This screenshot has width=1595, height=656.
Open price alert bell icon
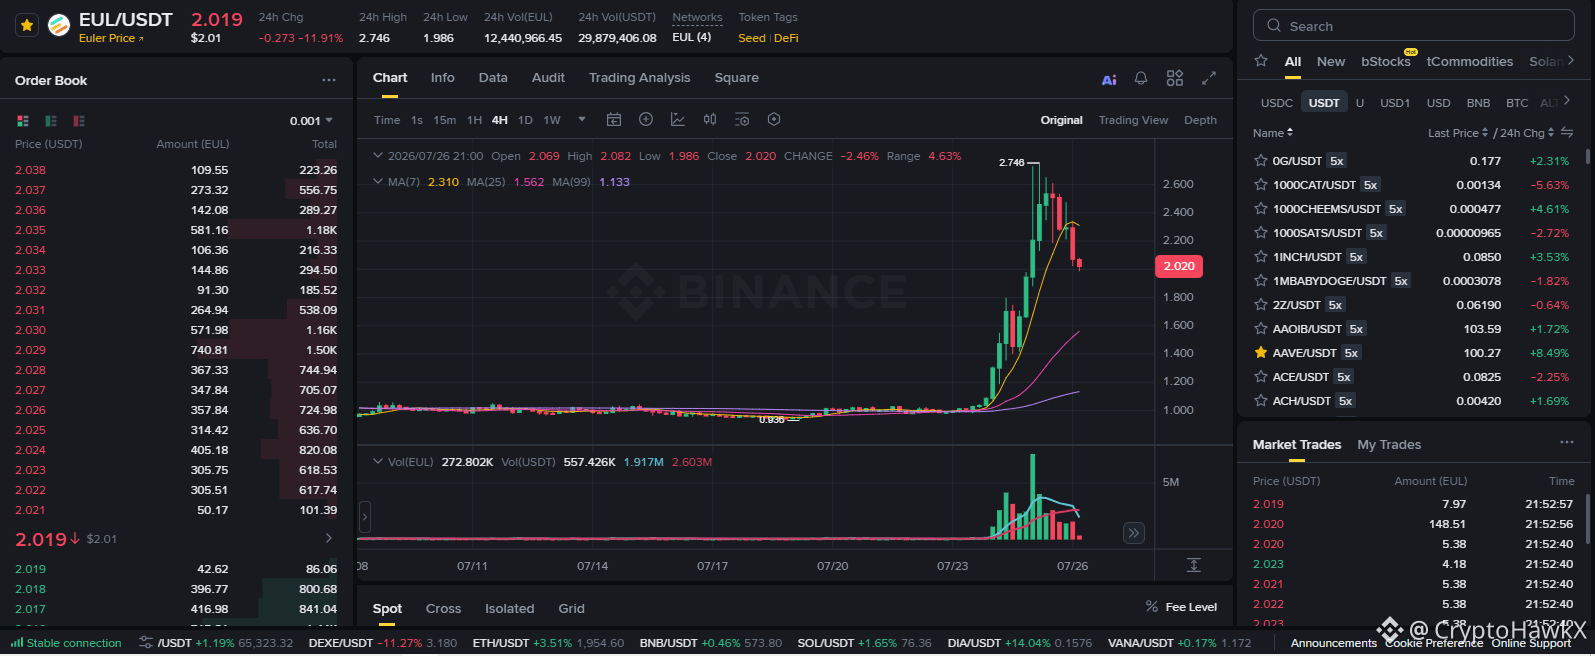point(1141,78)
